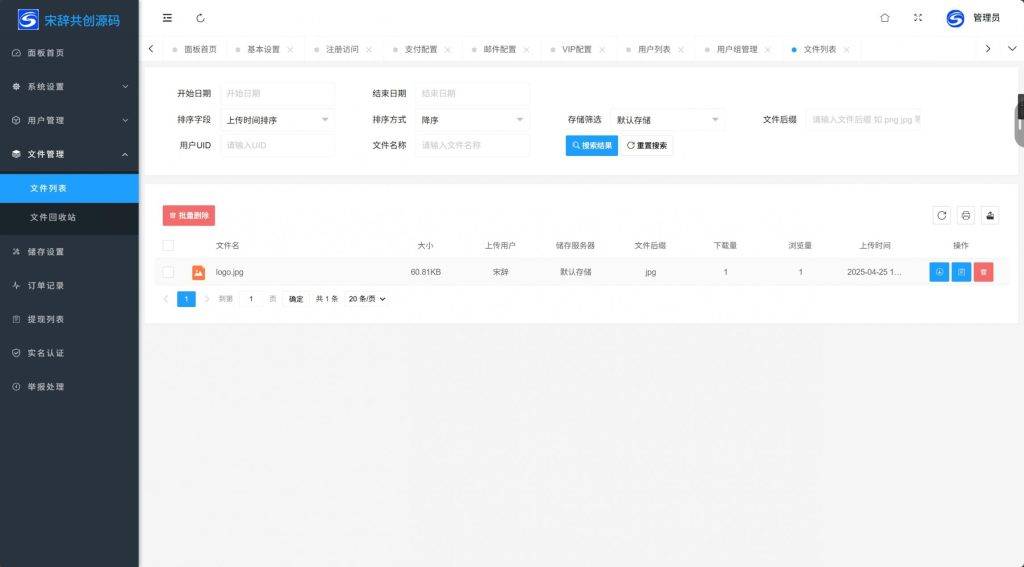Screen dimensions: 1024x567
Task: Open 订单记录 in sidebar
Action: [x=69, y=285]
